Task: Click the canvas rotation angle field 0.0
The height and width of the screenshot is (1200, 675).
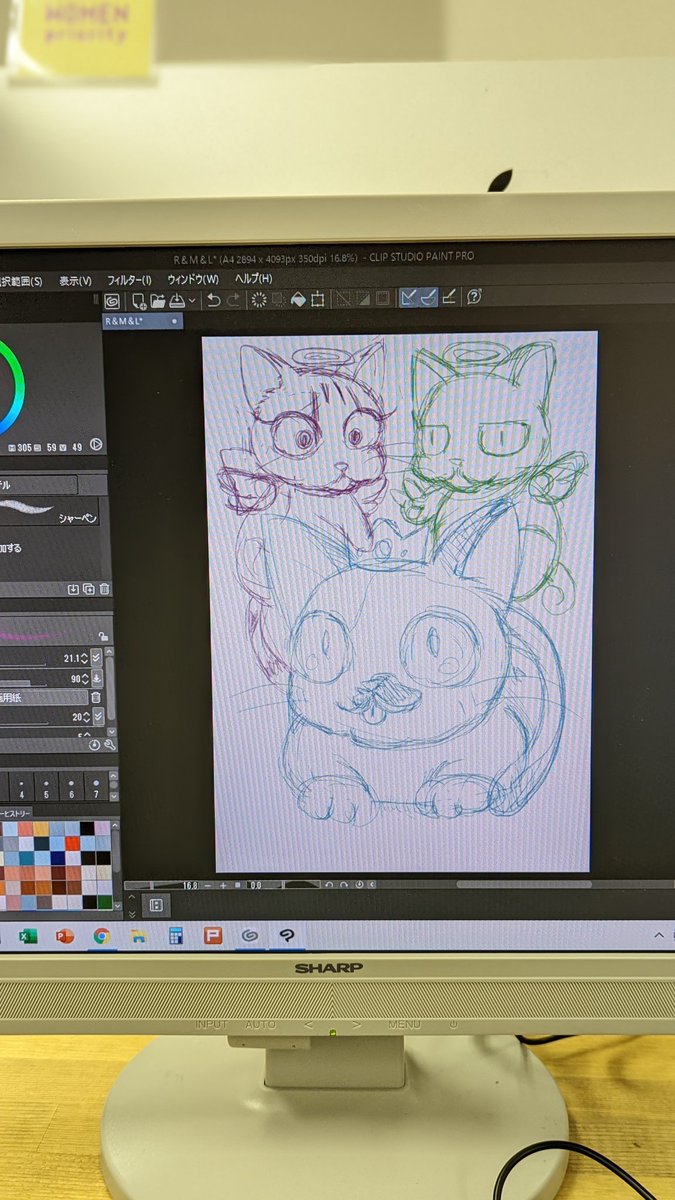Action: [255, 885]
